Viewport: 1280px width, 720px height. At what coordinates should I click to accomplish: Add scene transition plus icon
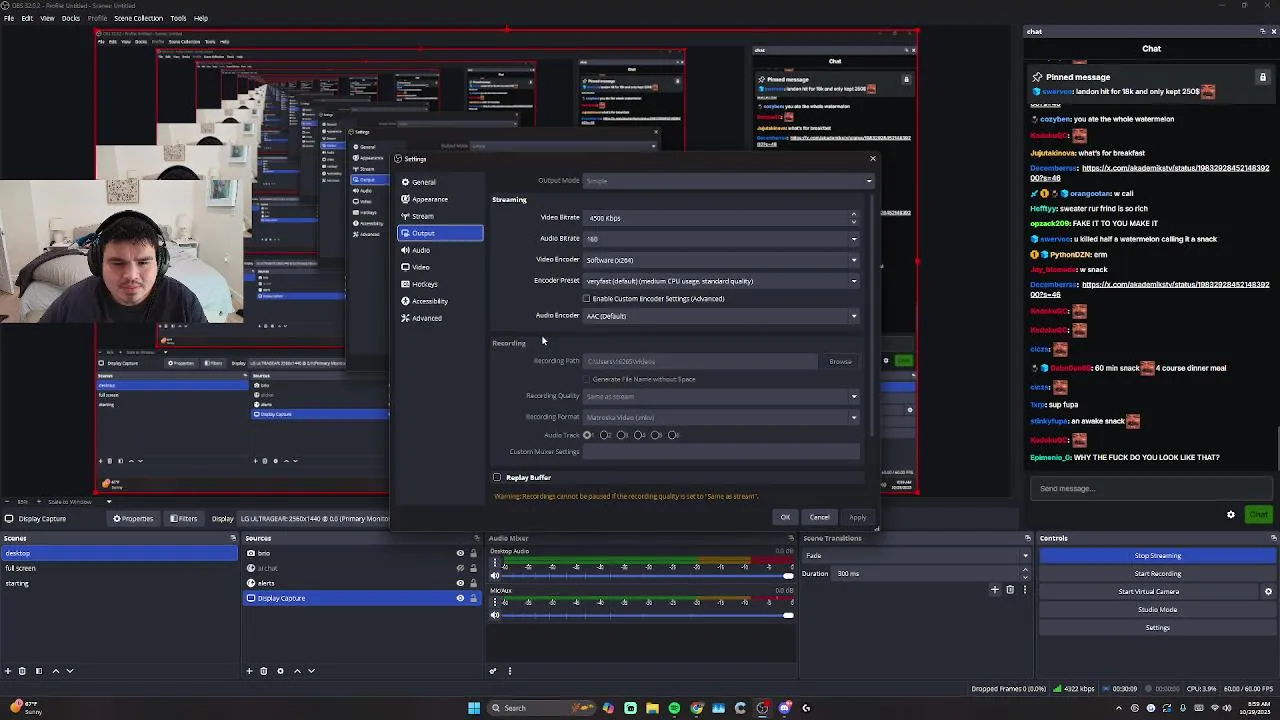click(x=995, y=590)
